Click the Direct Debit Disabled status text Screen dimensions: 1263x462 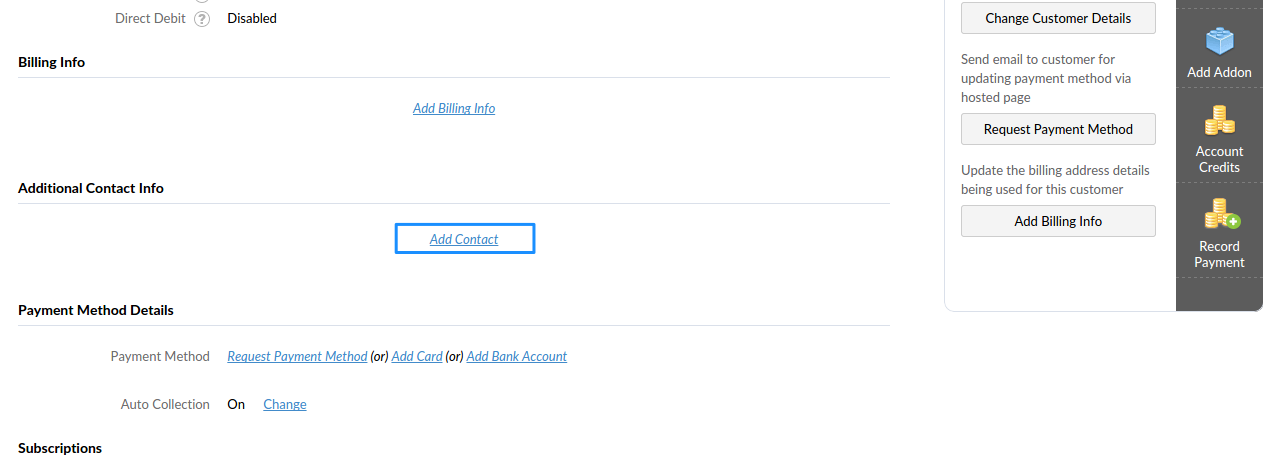pyautogui.click(x=252, y=18)
